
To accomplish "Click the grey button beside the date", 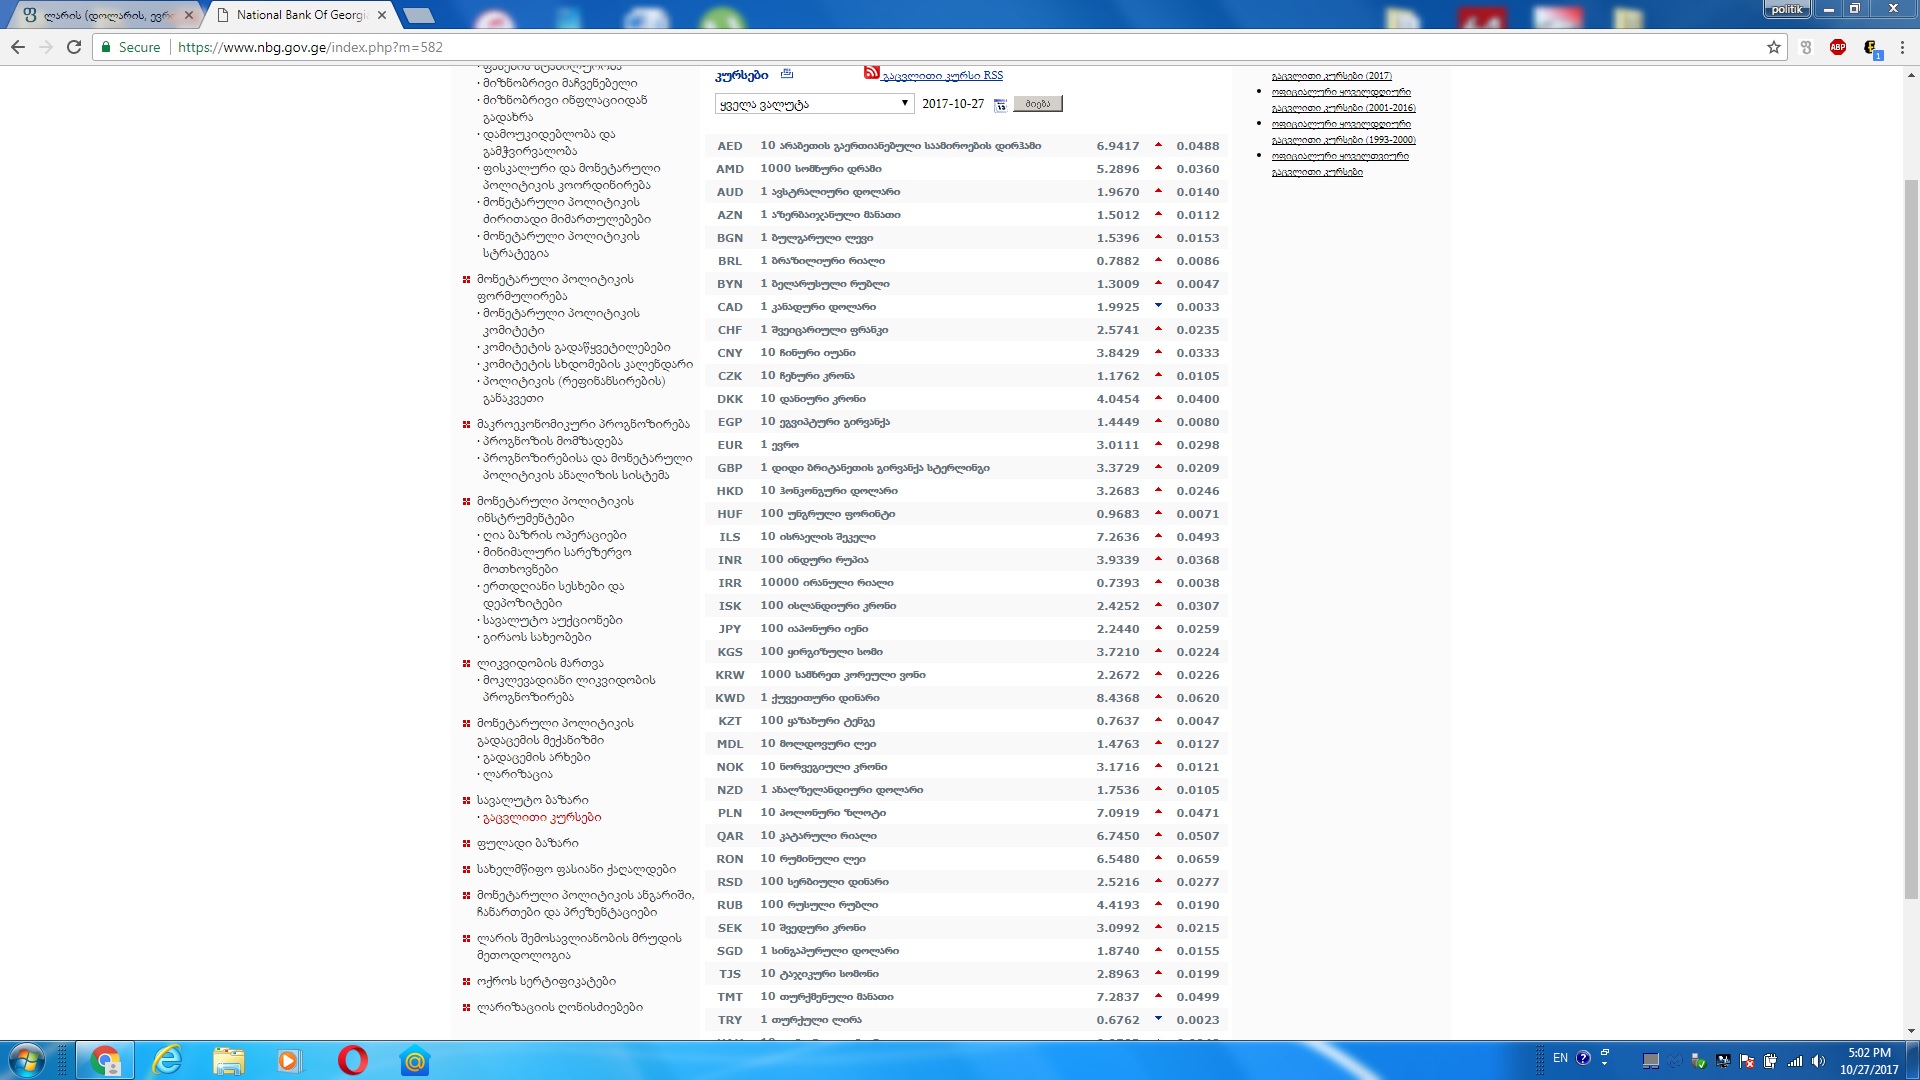I will click(1037, 104).
